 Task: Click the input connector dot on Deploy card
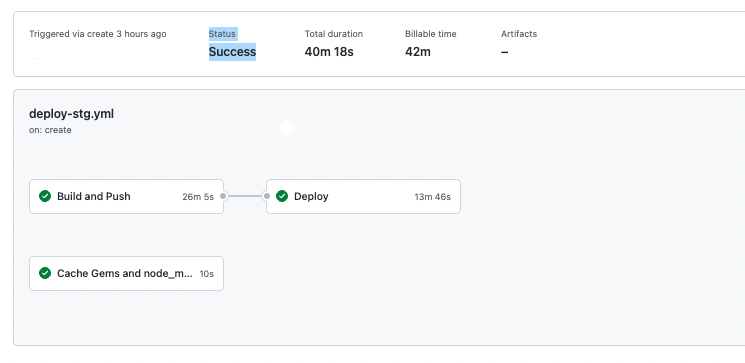click(267, 196)
